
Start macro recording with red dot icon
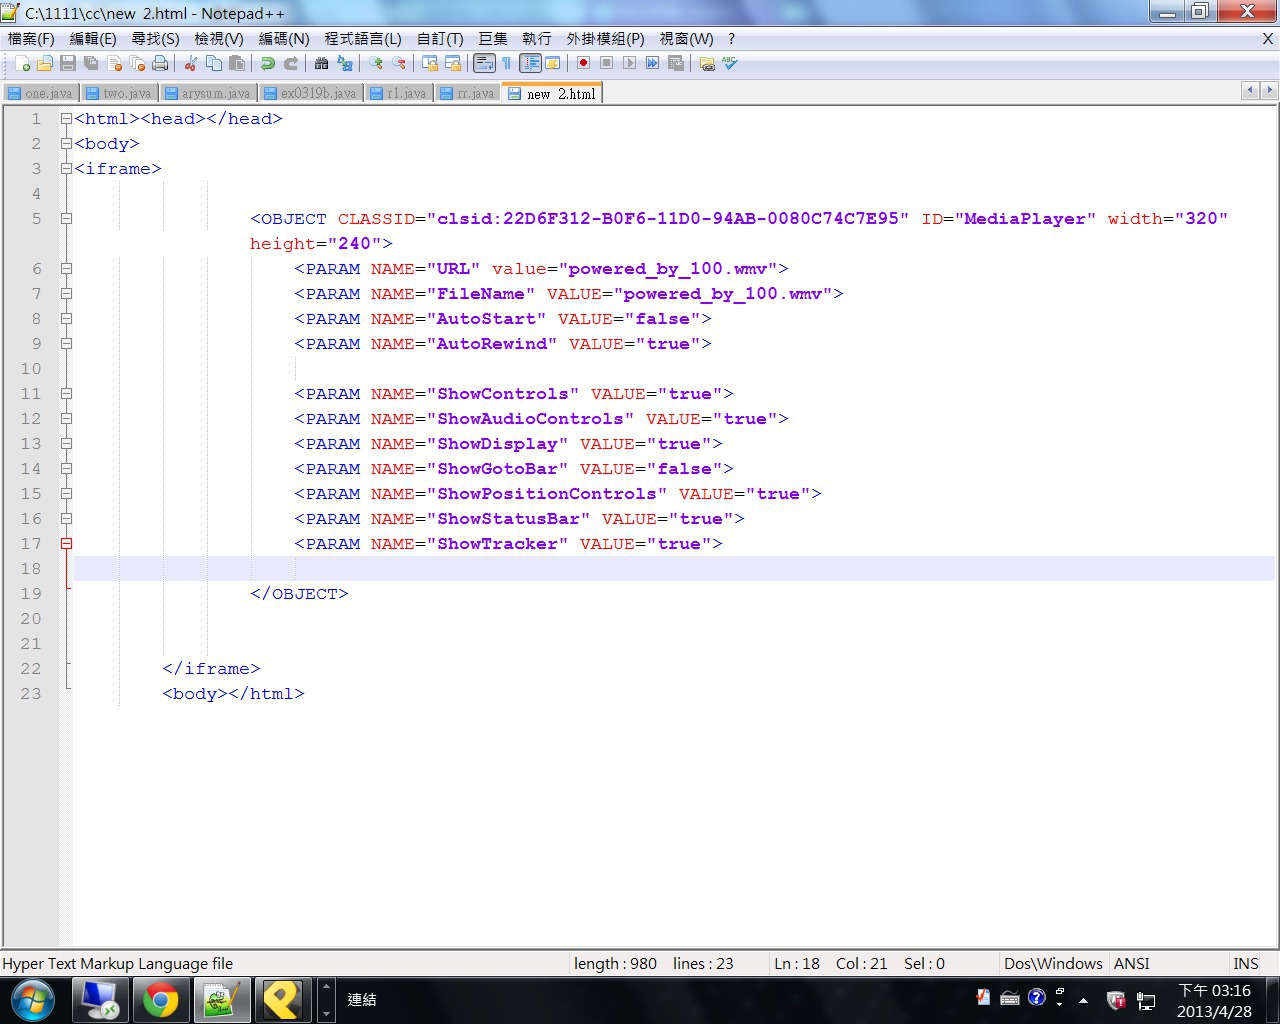[583, 64]
